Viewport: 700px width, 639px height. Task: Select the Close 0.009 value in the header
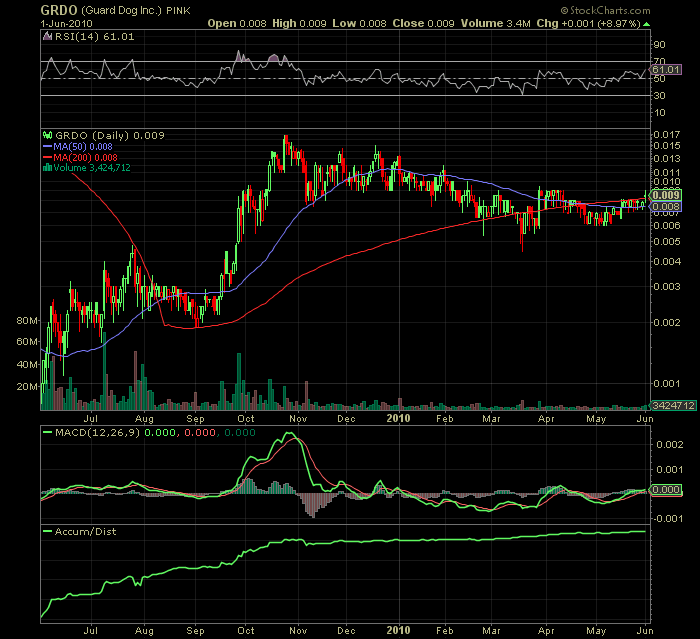pos(423,24)
